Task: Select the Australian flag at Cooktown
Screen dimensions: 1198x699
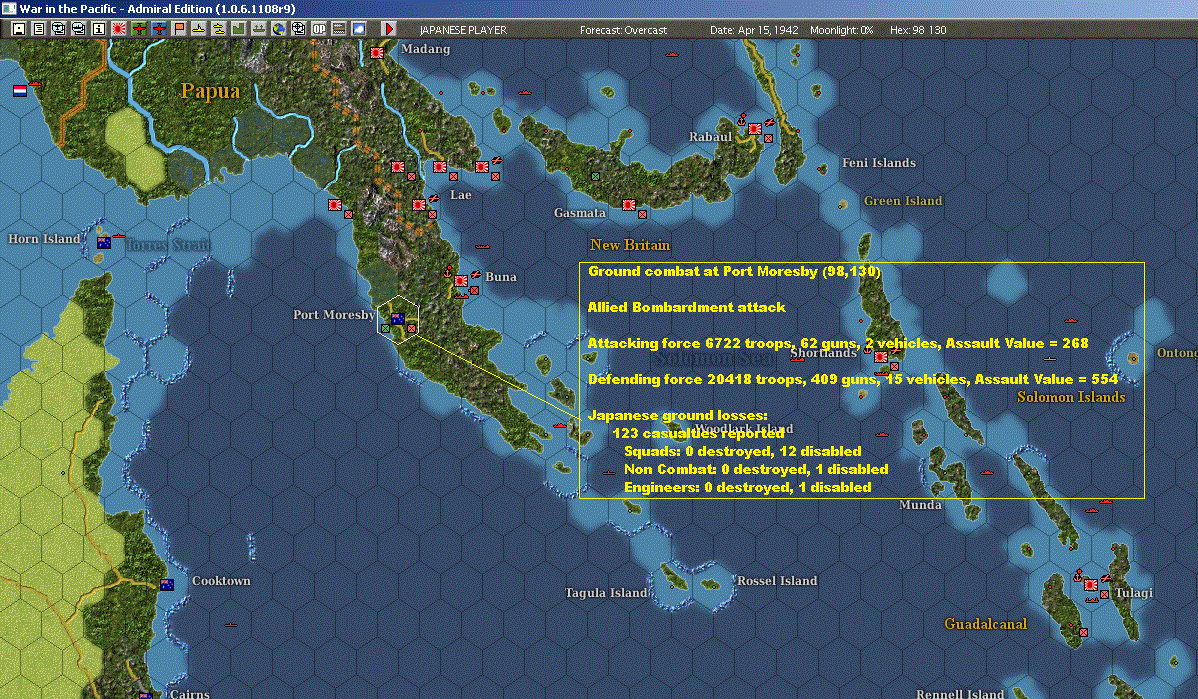Action: point(167,584)
